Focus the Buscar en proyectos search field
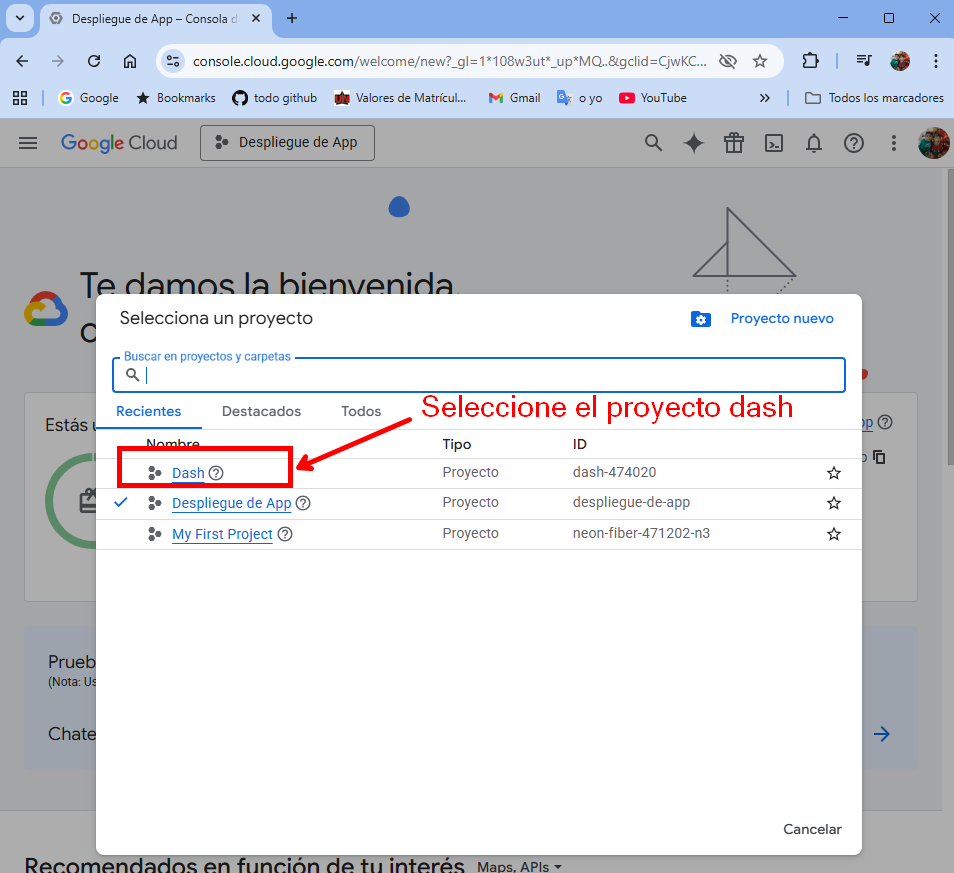 479,375
